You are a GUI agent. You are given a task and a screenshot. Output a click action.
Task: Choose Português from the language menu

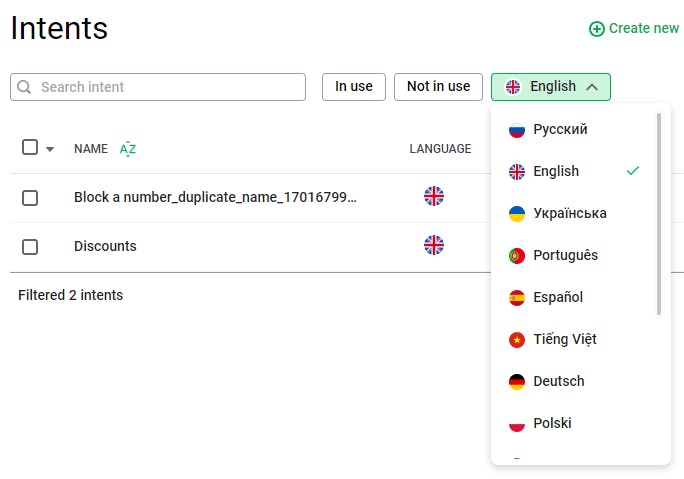(x=565, y=256)
